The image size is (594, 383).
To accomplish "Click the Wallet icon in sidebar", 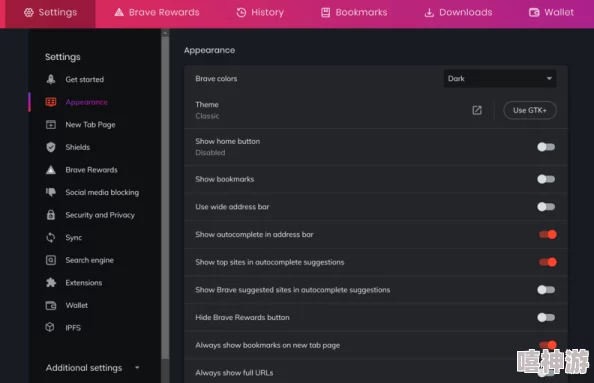I will [x=51, y=305].
